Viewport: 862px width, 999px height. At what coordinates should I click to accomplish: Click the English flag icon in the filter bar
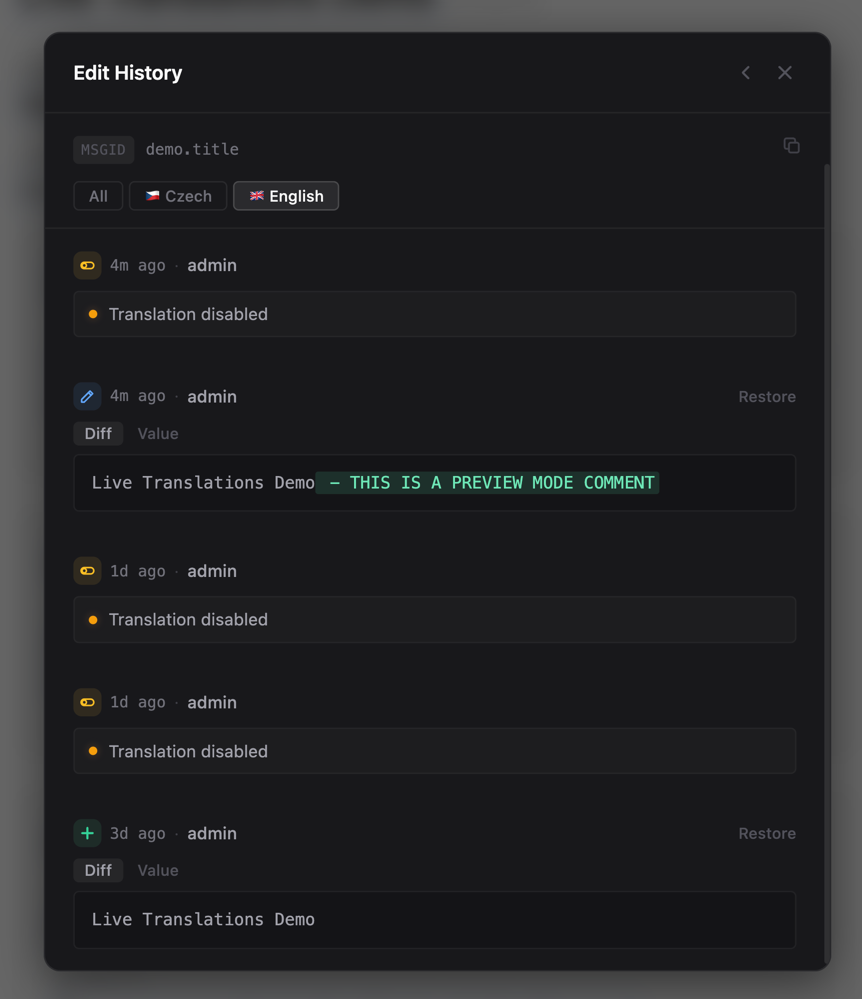click(x=257, y=195)
